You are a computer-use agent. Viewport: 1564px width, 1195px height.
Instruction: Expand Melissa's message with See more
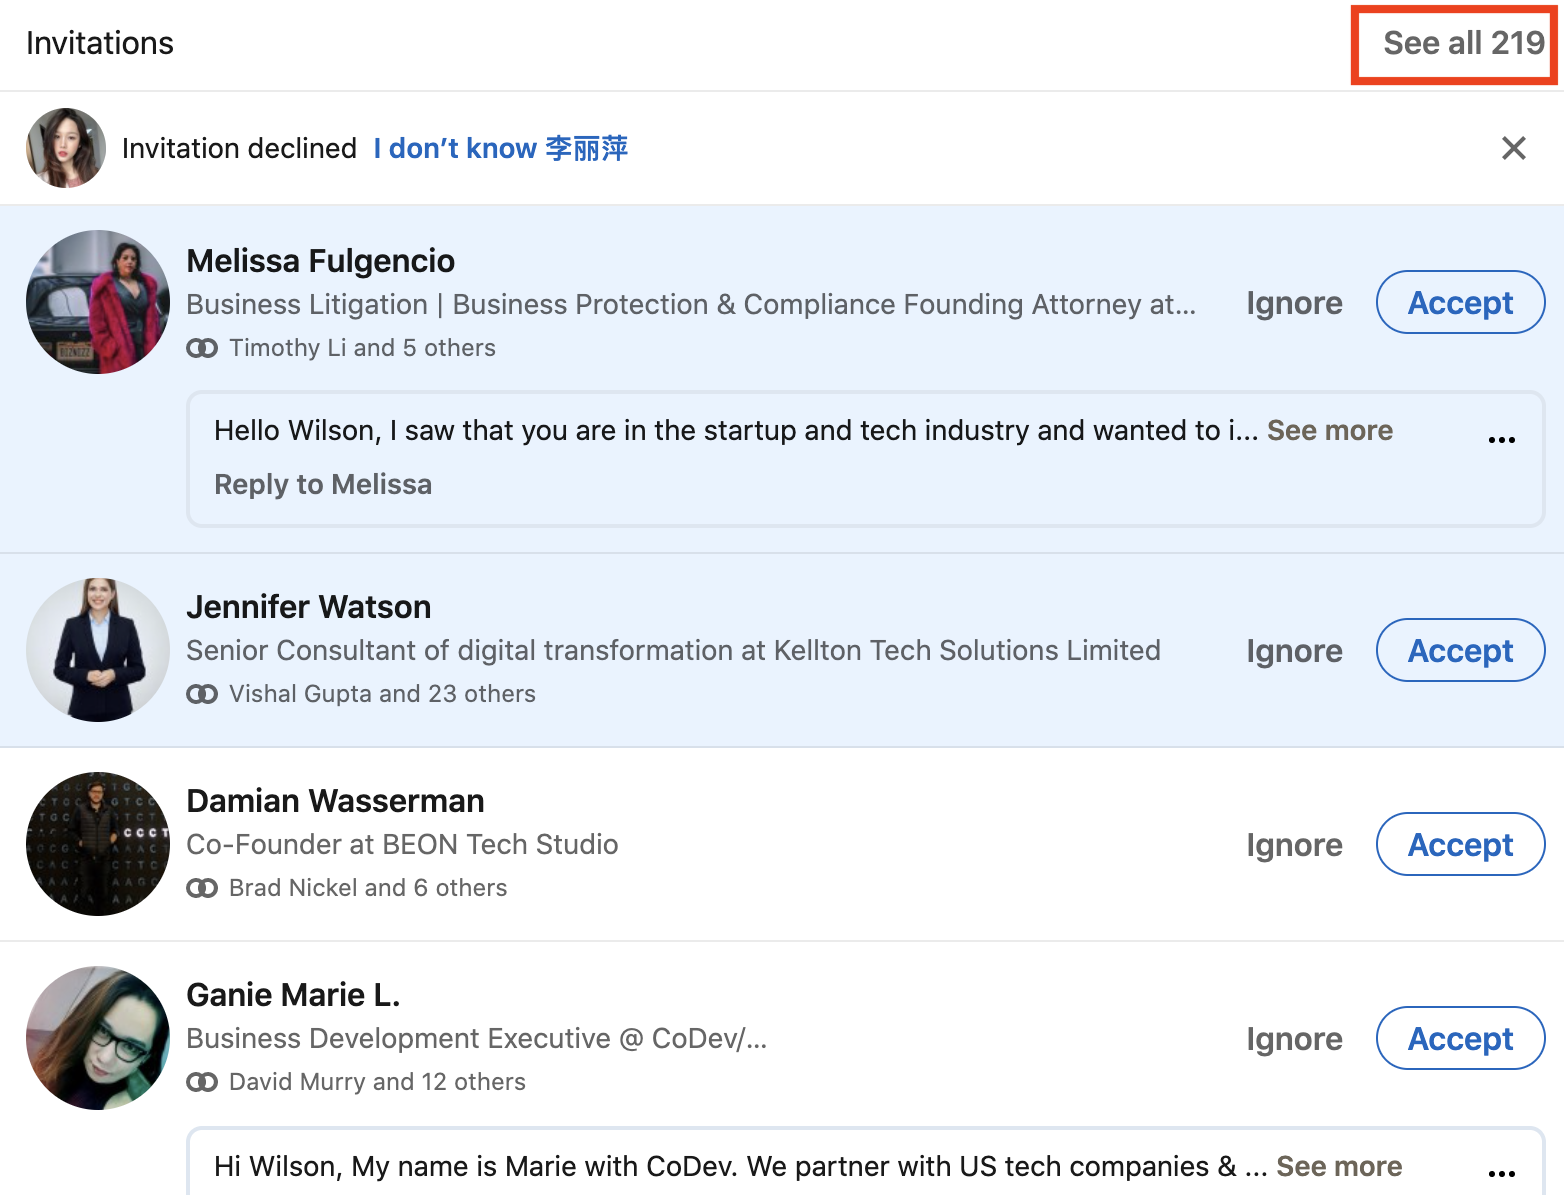1329,430
